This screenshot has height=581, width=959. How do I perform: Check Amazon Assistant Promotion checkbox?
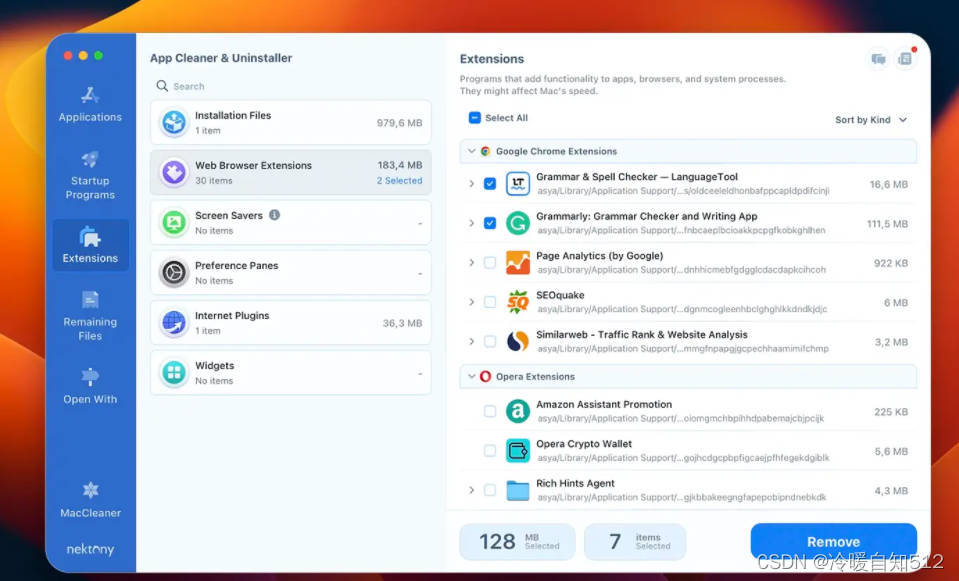click(x=490, y=411)
